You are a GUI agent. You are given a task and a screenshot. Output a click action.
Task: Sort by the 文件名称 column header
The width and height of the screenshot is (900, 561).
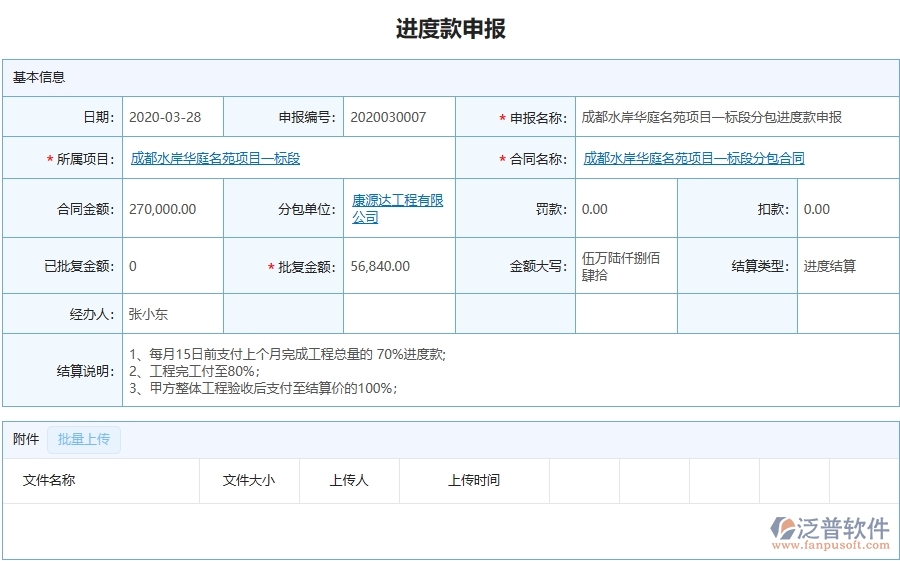tap(49, 480)
